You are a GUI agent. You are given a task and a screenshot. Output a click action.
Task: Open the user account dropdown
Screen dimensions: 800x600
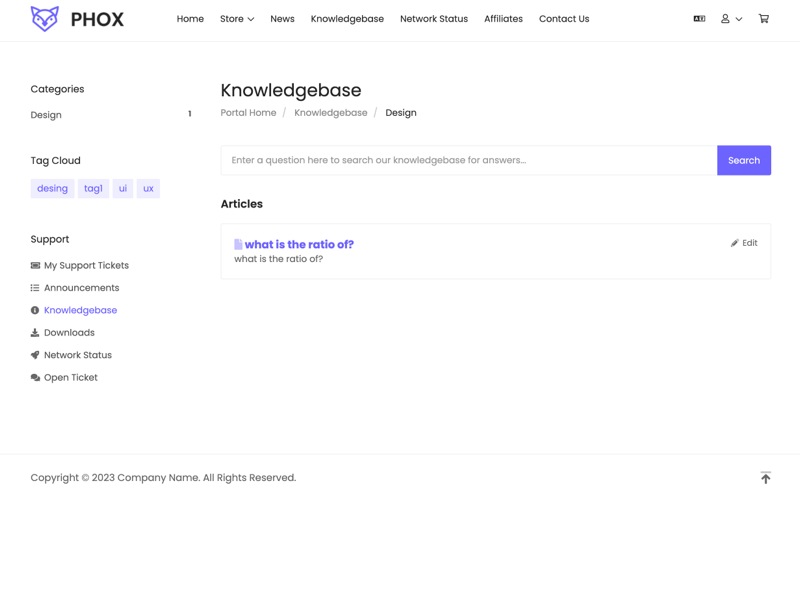coord(731,19)
